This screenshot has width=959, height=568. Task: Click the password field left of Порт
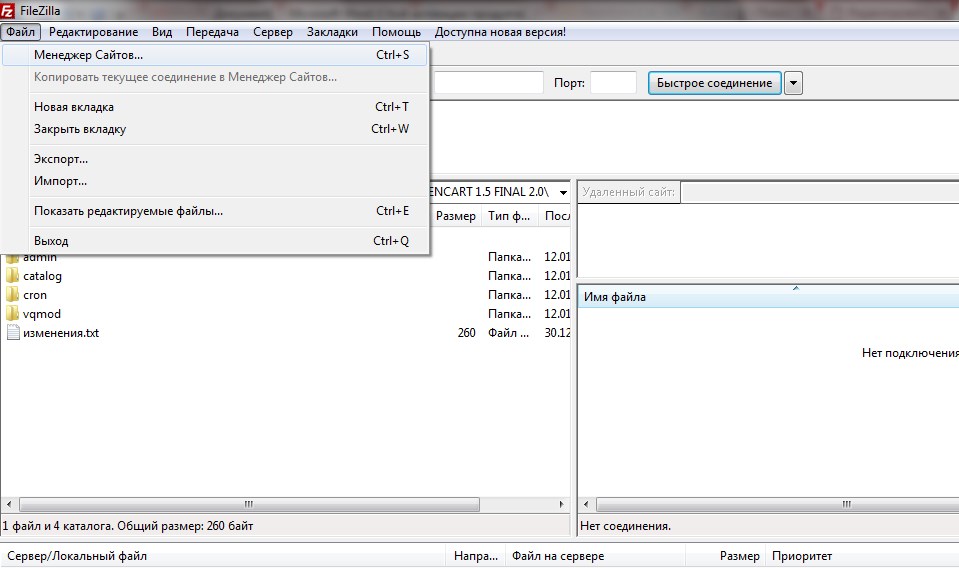(488, 83)
